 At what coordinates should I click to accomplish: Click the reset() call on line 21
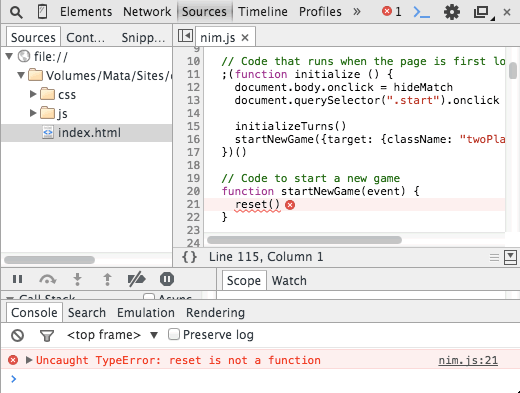pos(257,204)
